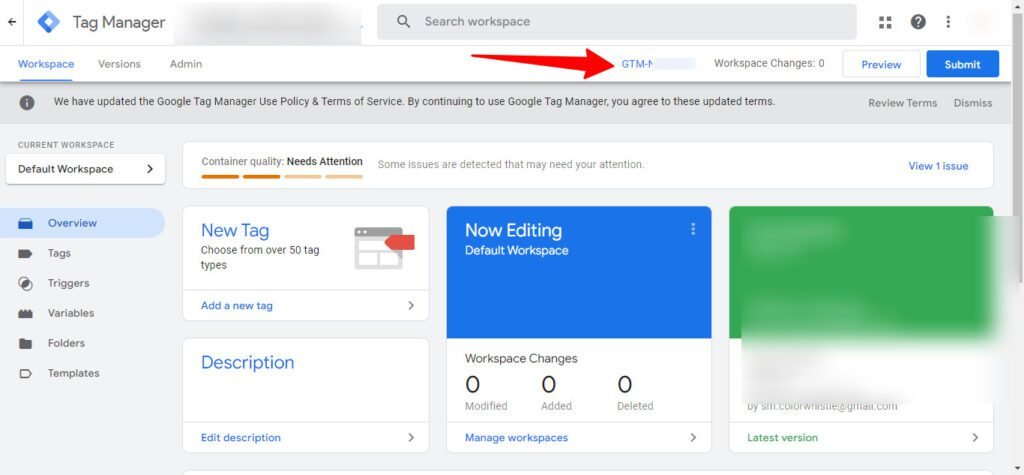Click the search magnifier icon

[x=404, y=22]
